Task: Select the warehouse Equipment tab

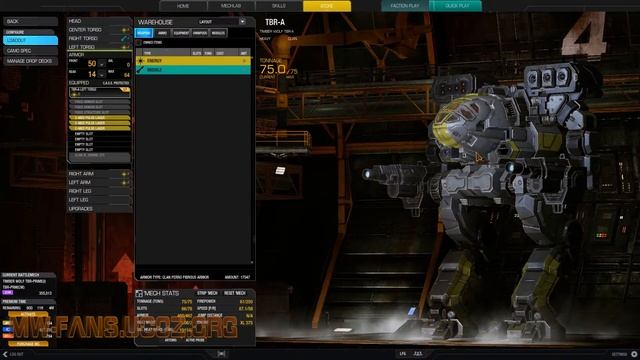Action: [181, 33]
